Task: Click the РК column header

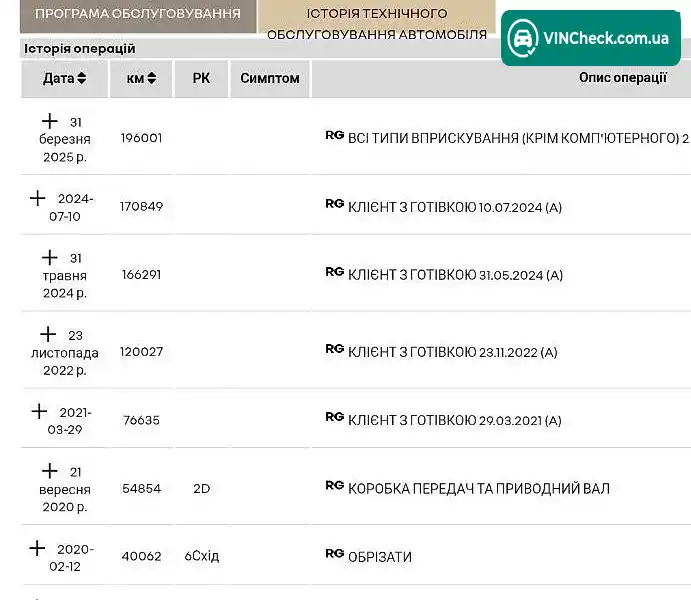Action: (x=201, y=78)
